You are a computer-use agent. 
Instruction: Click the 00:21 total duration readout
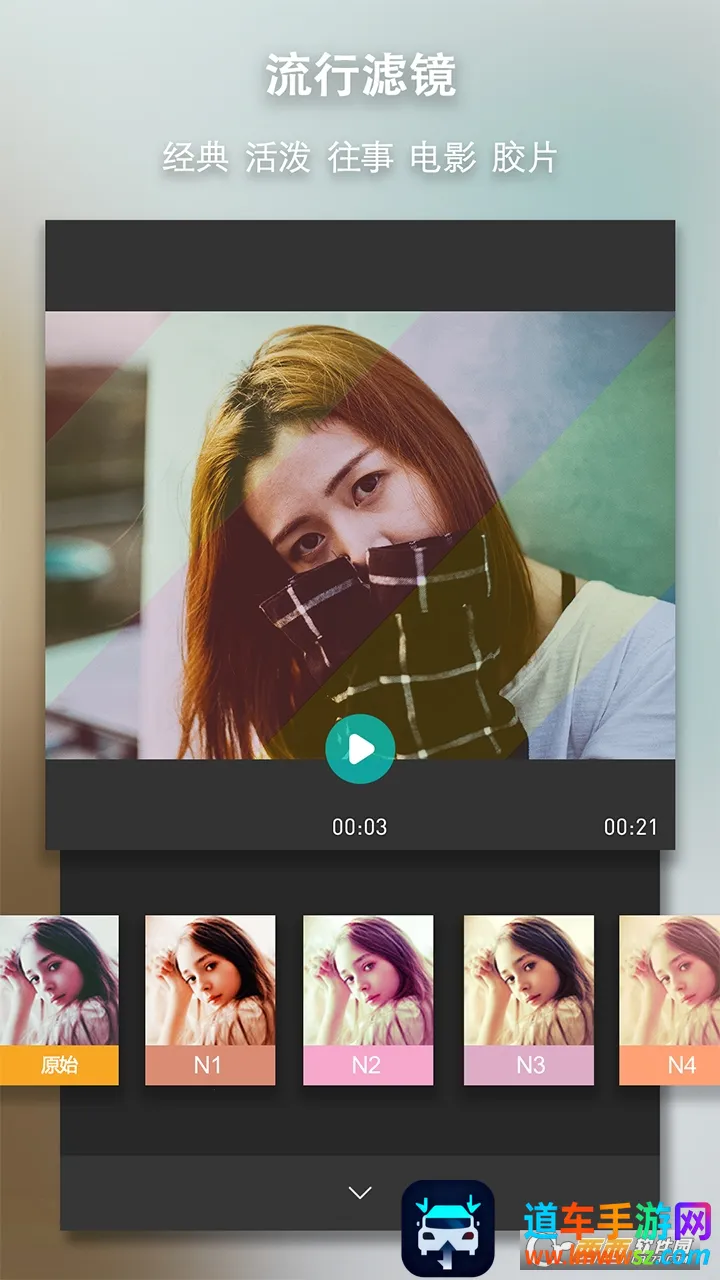631,827
